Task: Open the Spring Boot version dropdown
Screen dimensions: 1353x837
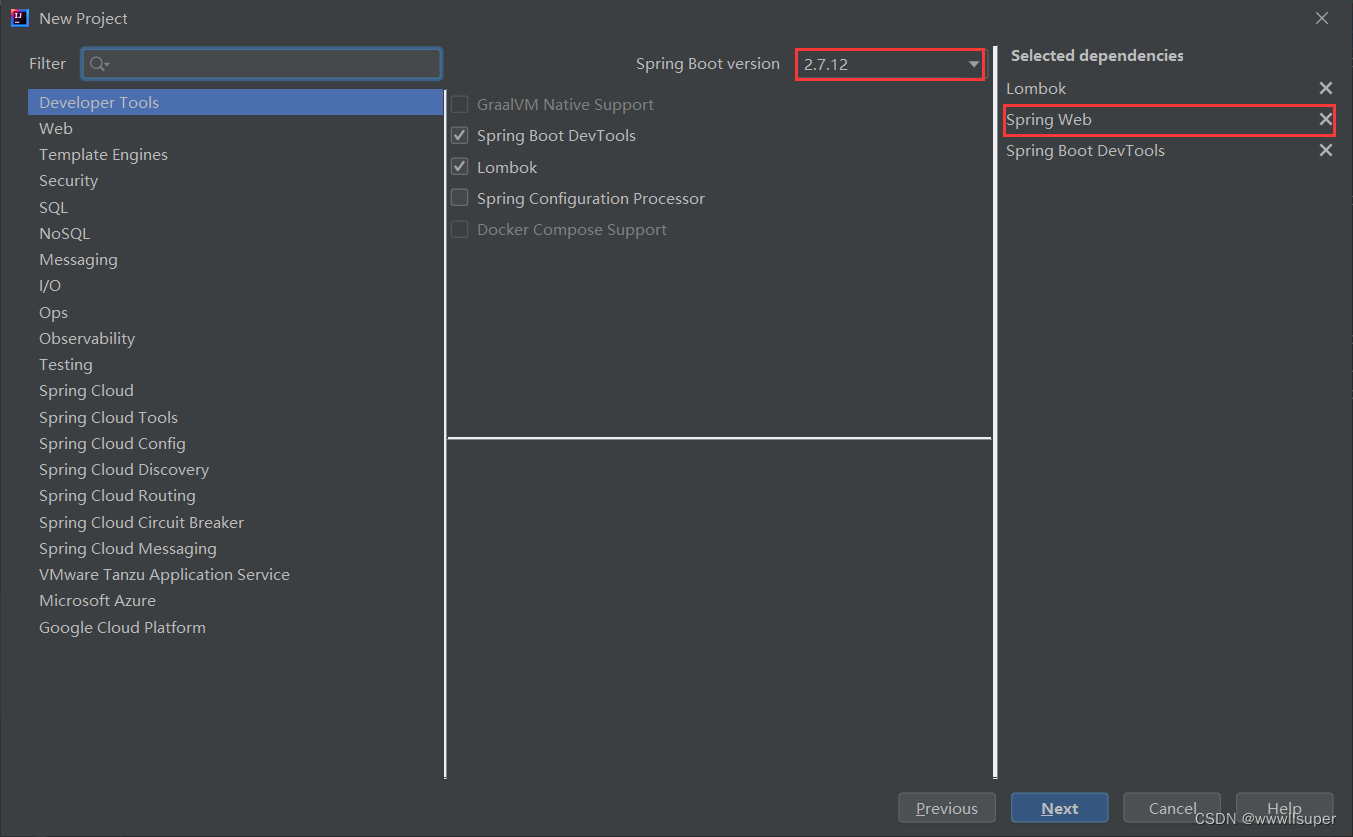Action: click(x=890, y=64)
